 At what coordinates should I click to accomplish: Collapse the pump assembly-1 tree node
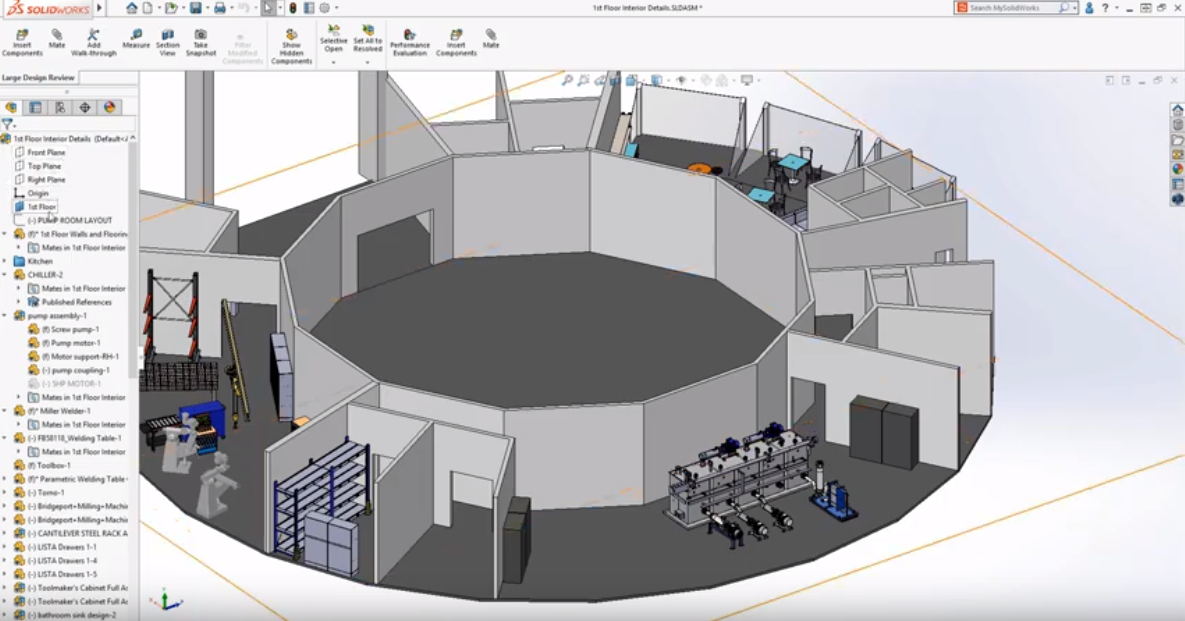[x=5, y=316]
